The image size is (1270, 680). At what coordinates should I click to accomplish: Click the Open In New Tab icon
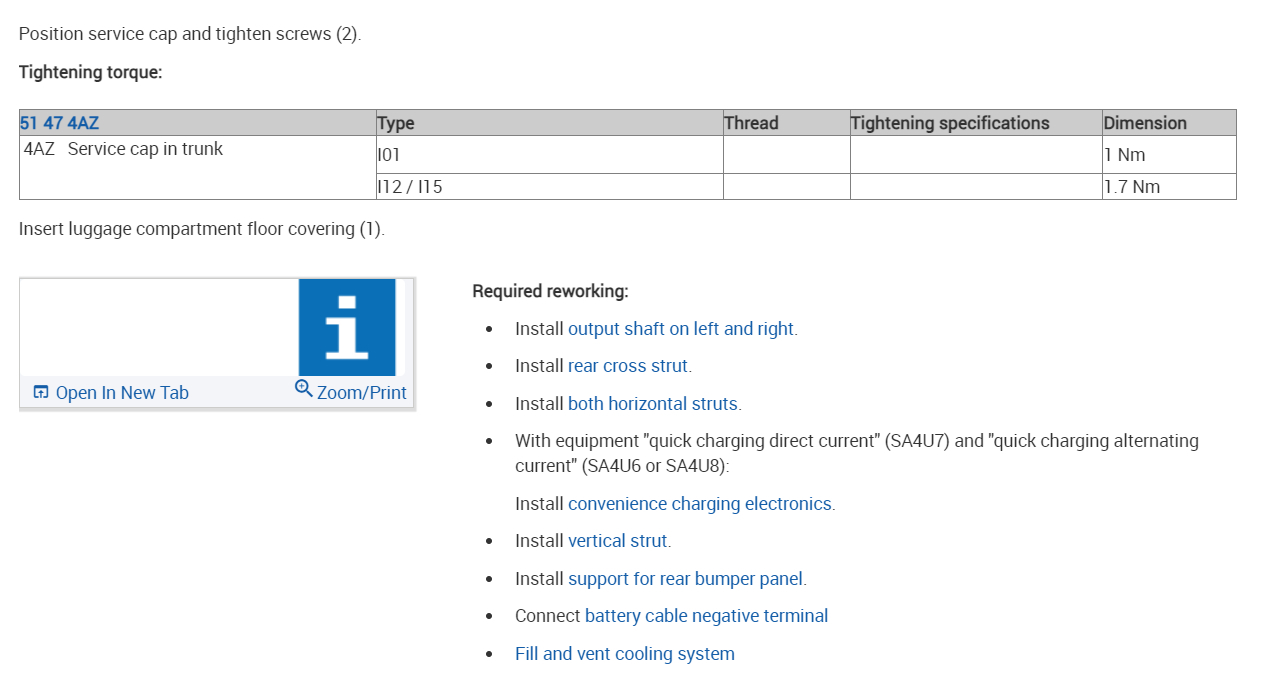pos(41,392)
